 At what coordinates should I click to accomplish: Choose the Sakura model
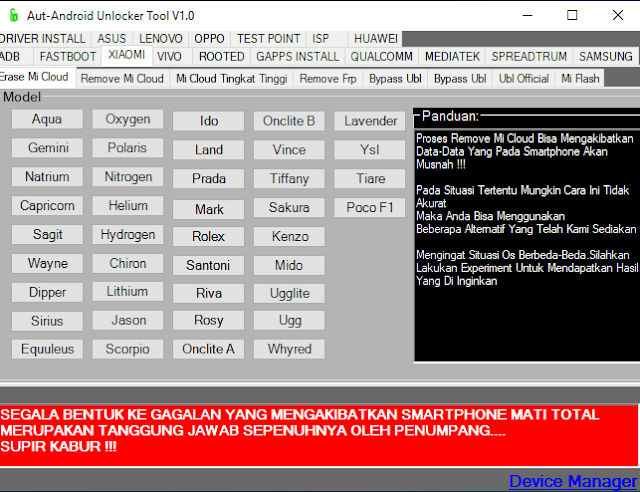click(x=289, y=207)
